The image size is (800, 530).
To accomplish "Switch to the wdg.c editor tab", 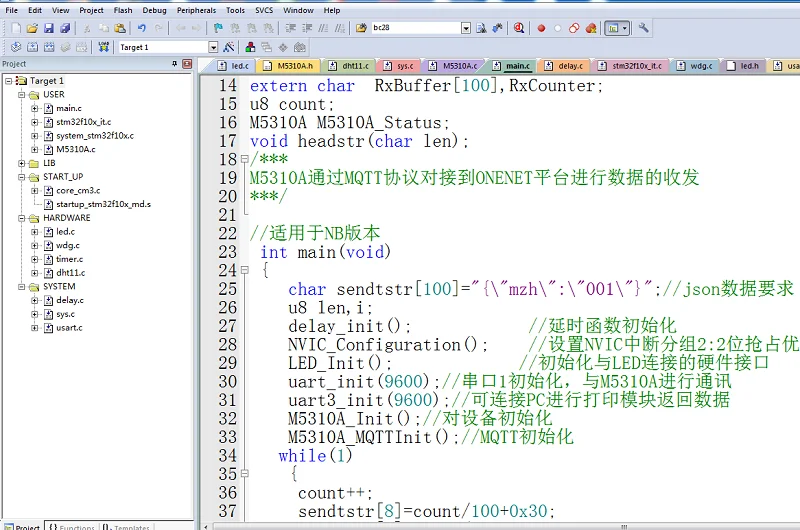I will 695,66.
